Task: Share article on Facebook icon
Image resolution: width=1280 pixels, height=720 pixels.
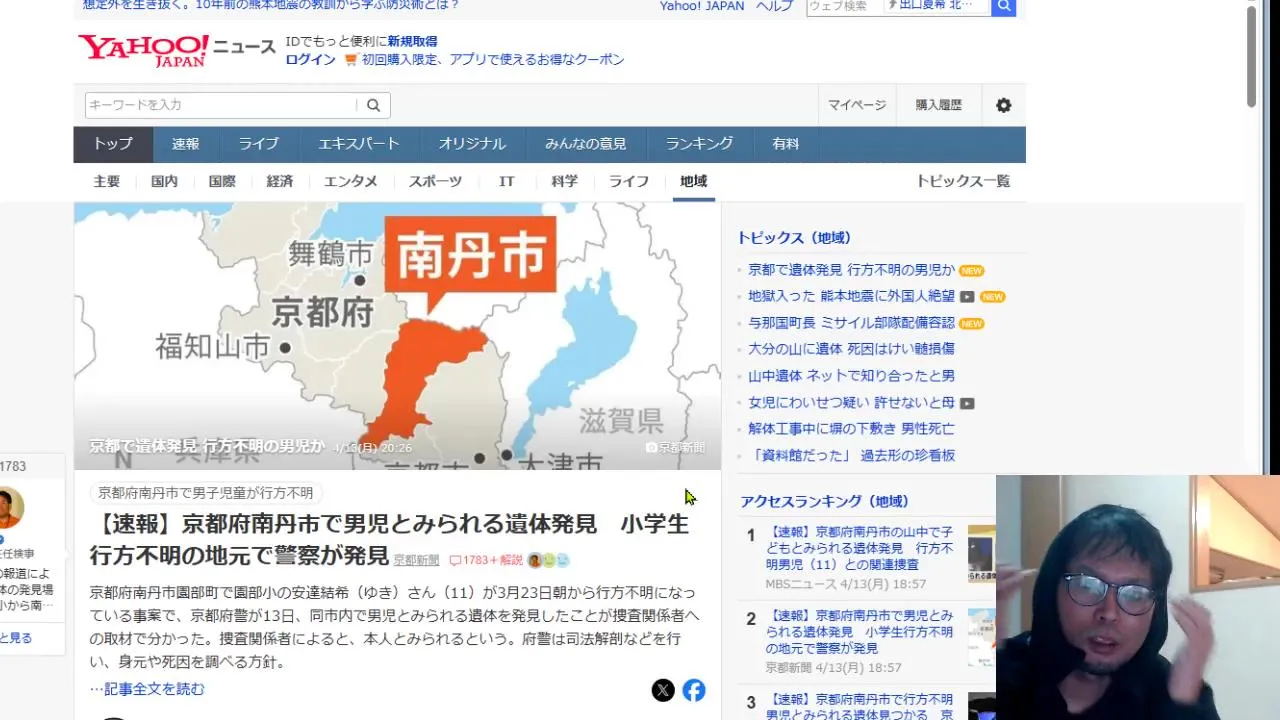Action: 694,690
